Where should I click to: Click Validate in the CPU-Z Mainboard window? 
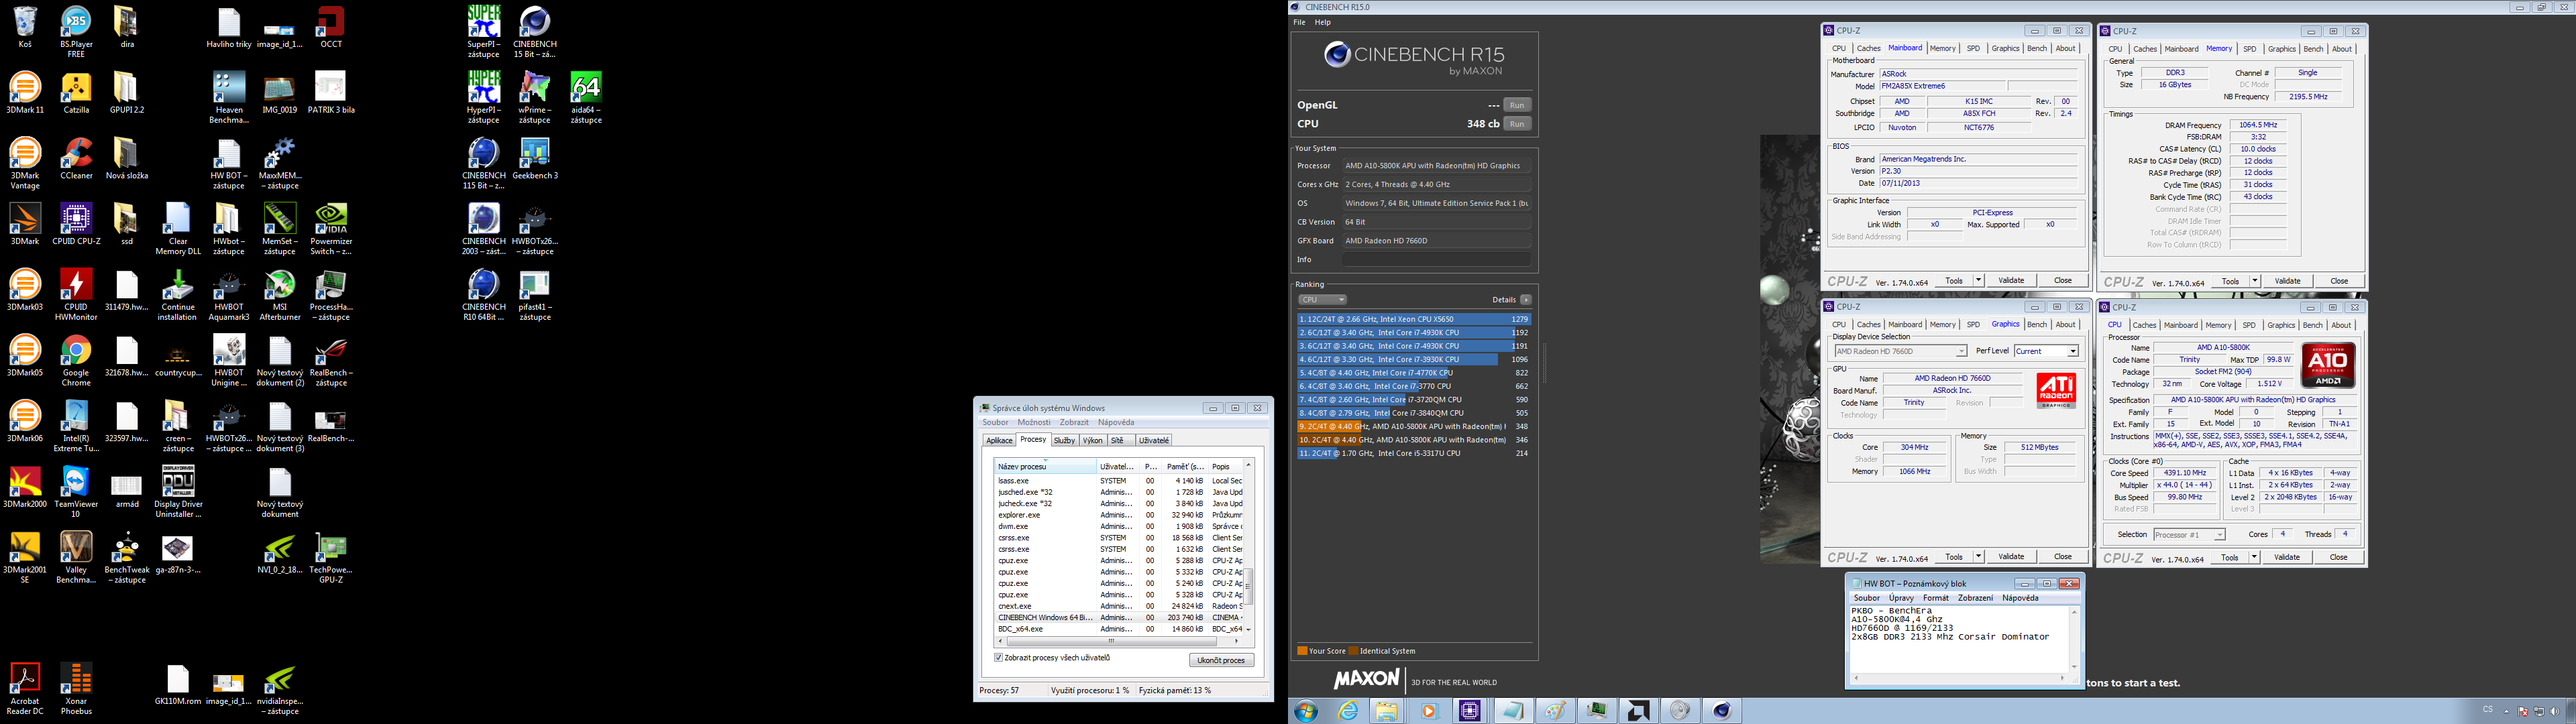tap(2011, 281)
